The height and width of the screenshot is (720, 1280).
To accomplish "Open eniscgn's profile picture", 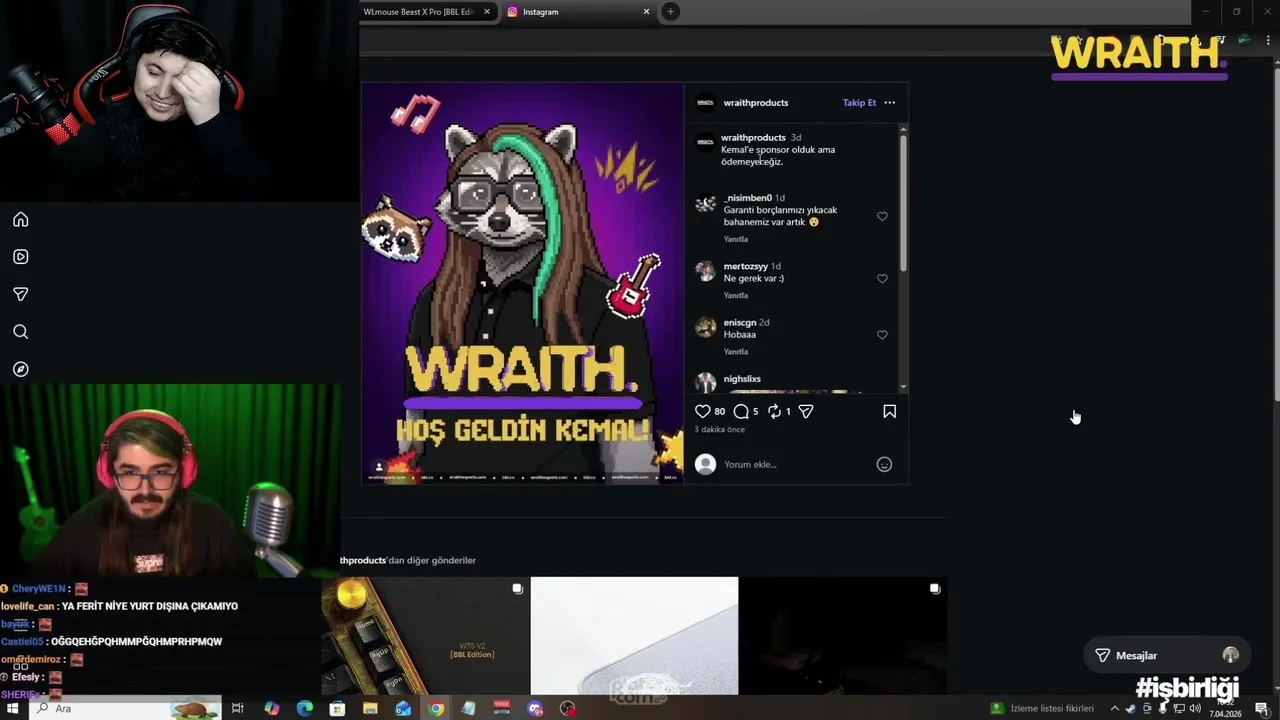I will coord(705,327).
